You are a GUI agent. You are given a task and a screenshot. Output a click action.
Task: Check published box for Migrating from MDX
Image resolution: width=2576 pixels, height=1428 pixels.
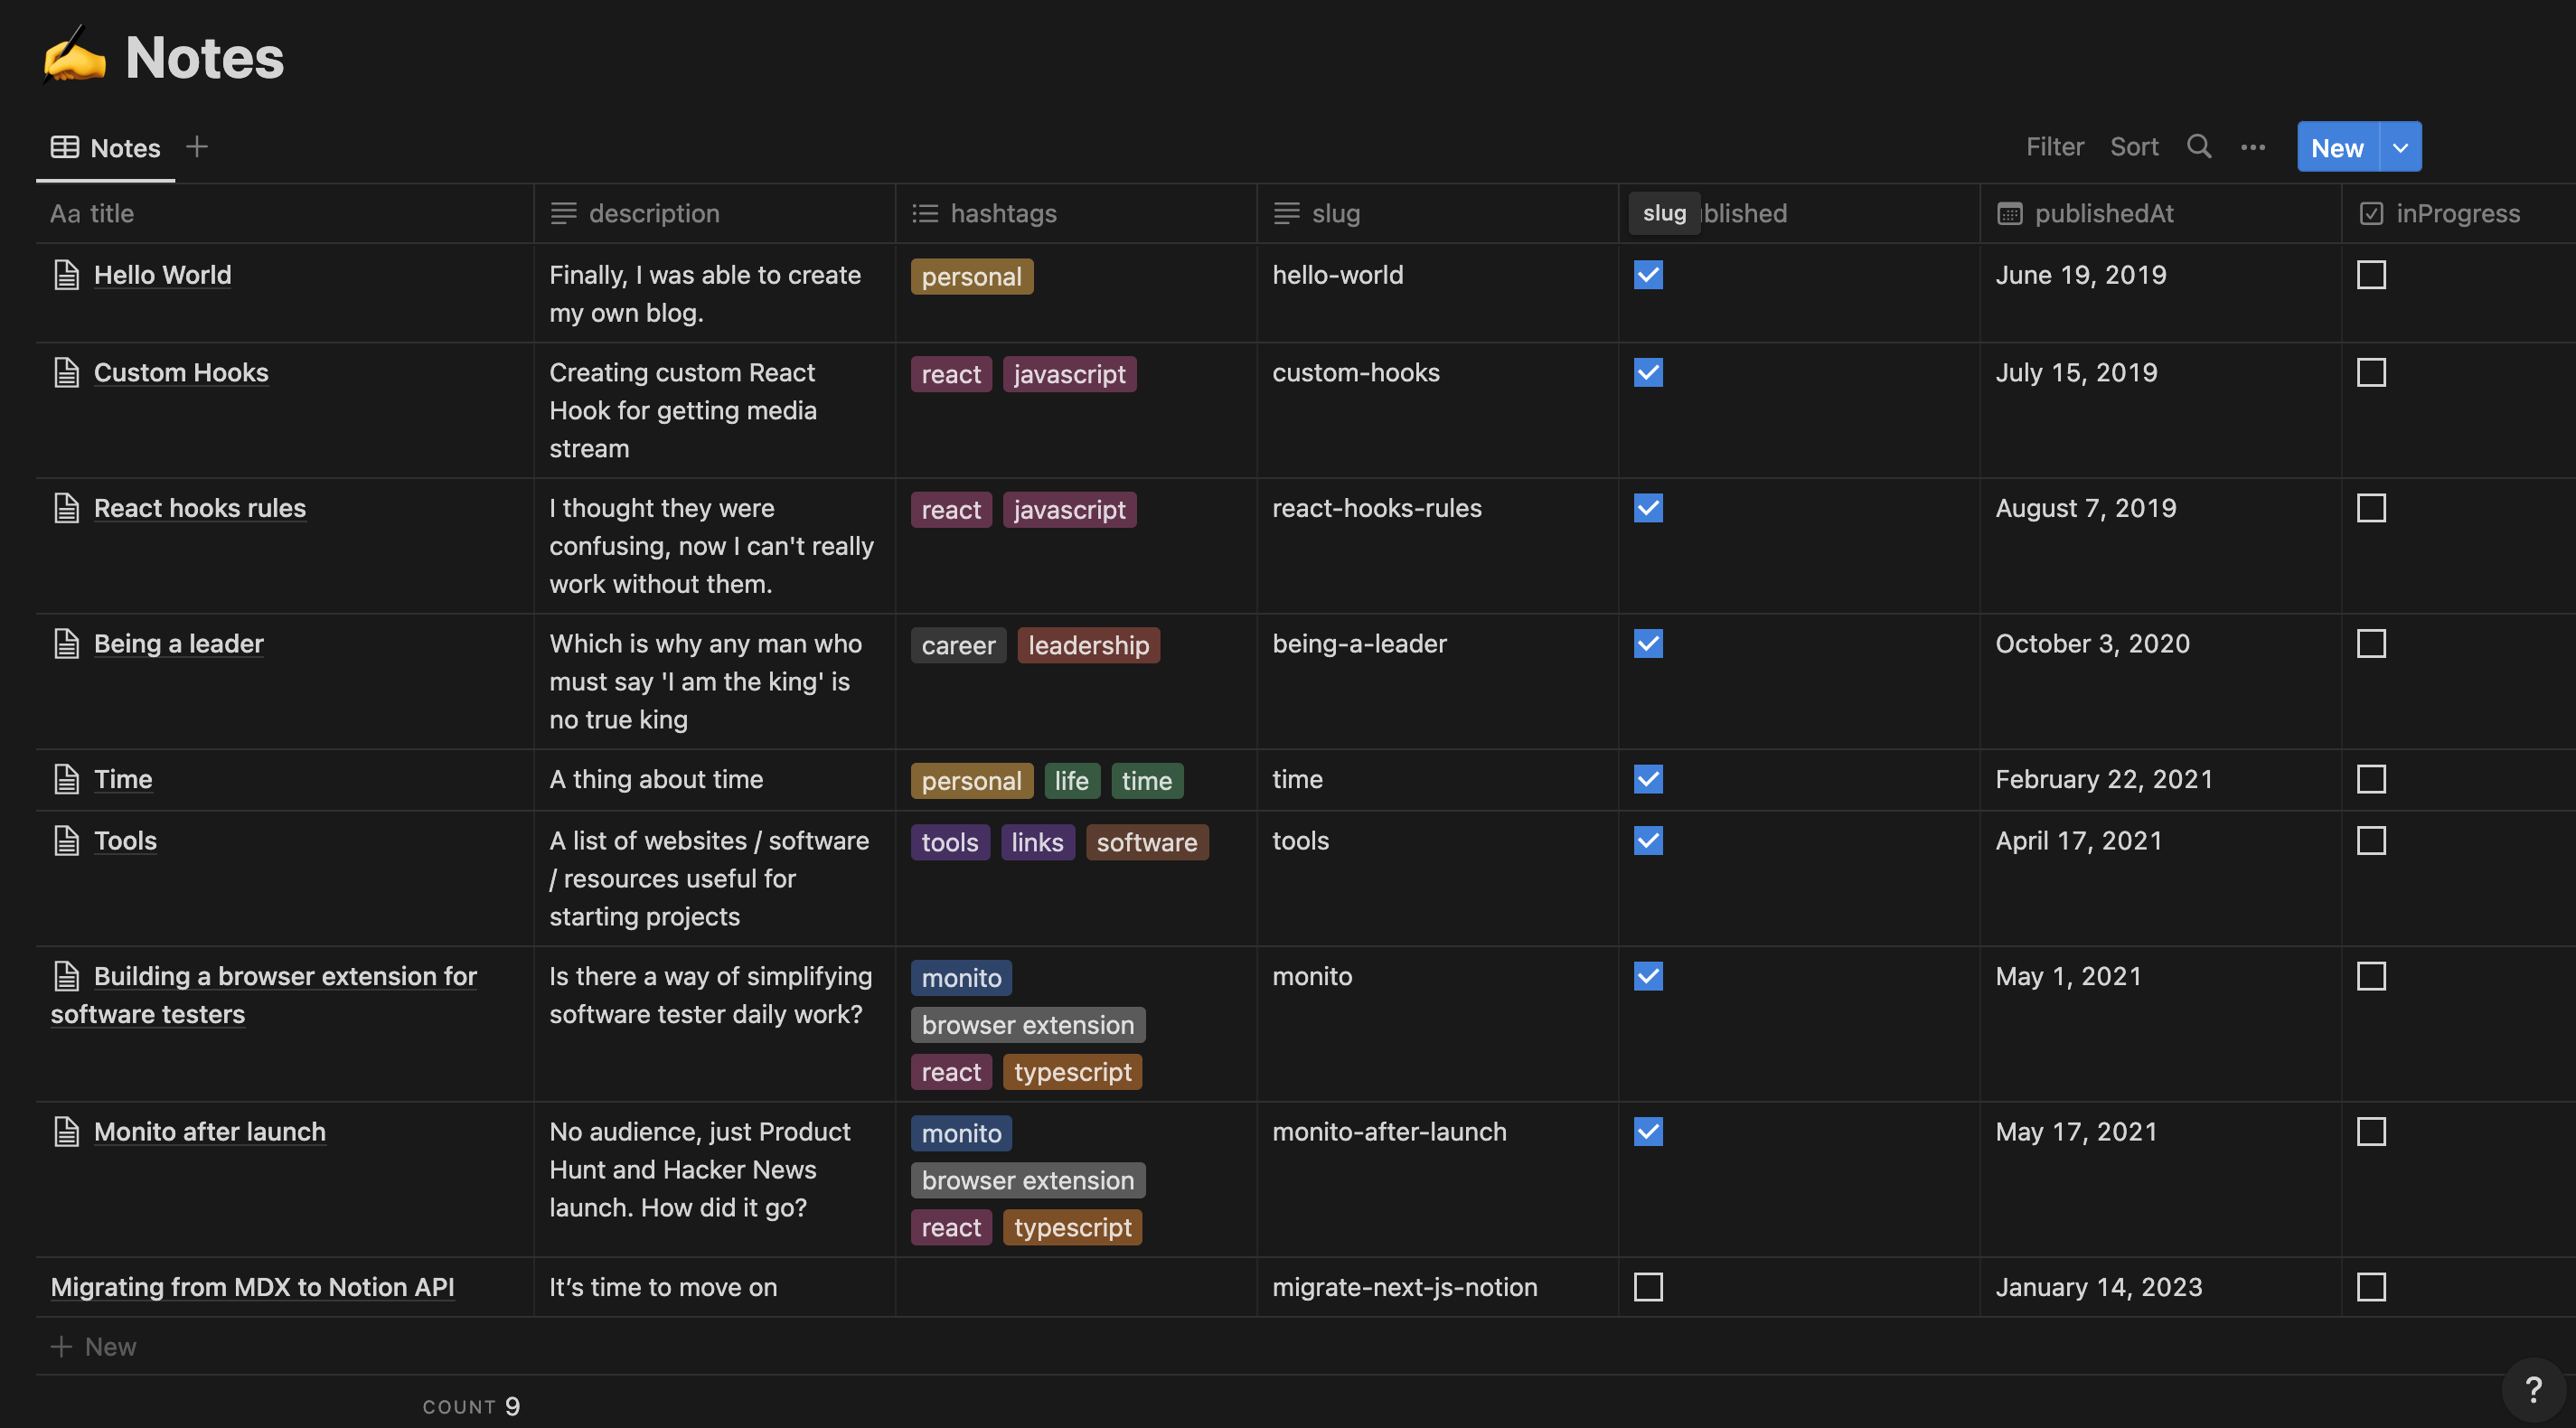tap(1648, 1287)
